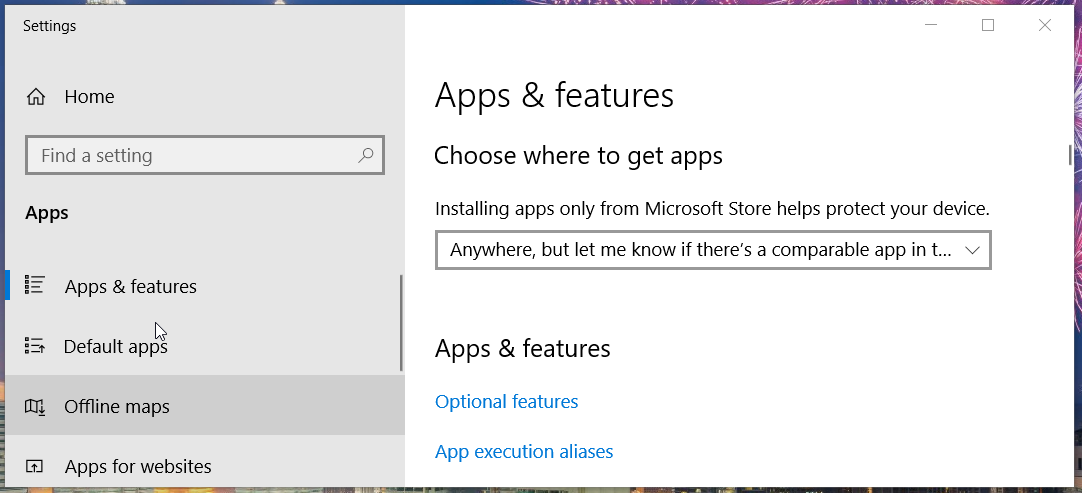The height and width of the screenshot is (493, 1082).
Task: Close the Settings window
Action: click(1045, 26)
